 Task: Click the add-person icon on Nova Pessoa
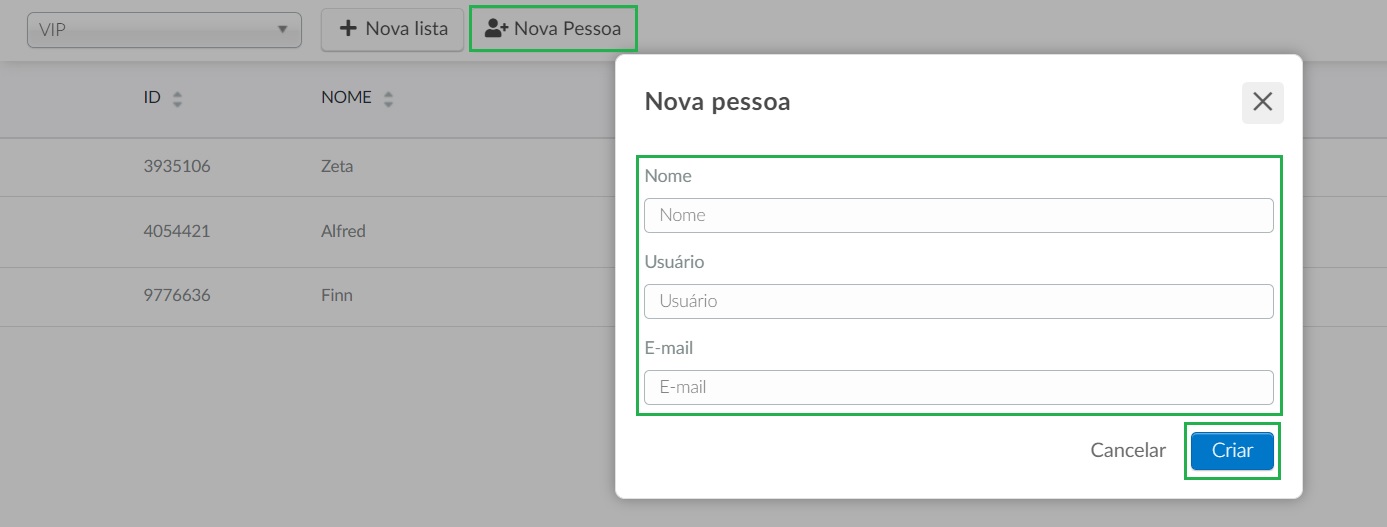point(496,29)
